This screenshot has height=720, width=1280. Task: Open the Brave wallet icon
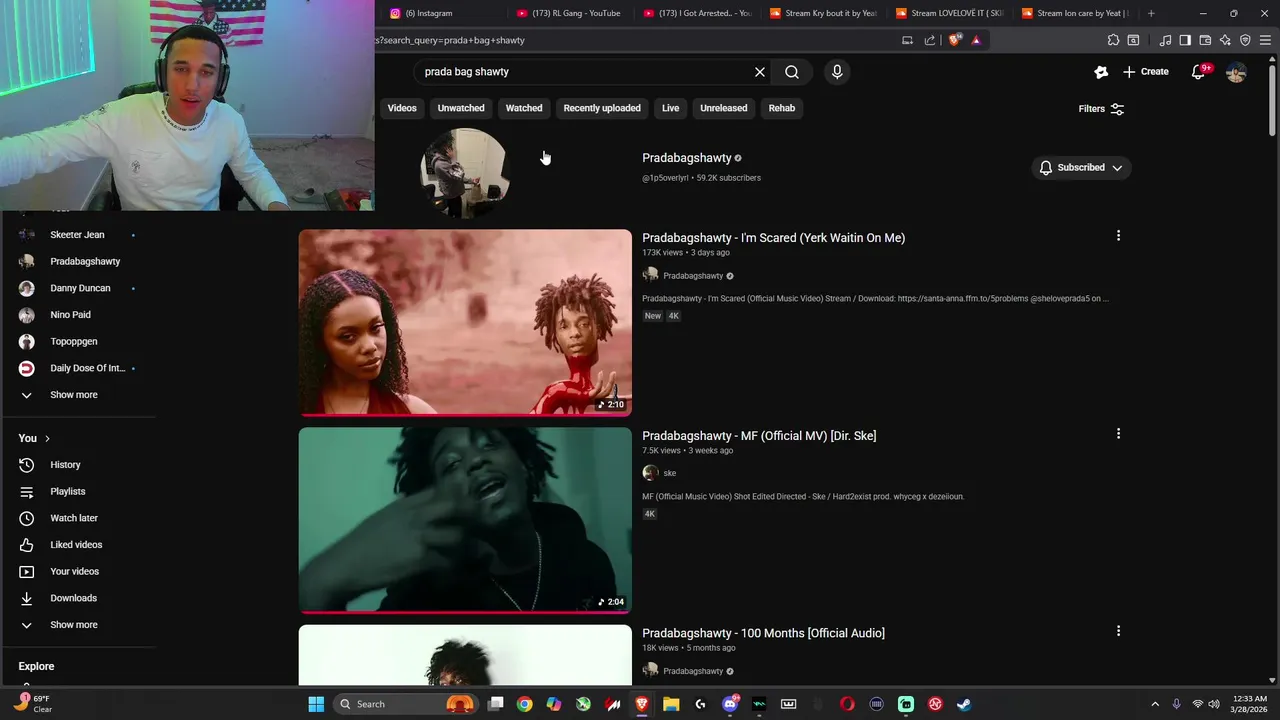point(1205,40)
